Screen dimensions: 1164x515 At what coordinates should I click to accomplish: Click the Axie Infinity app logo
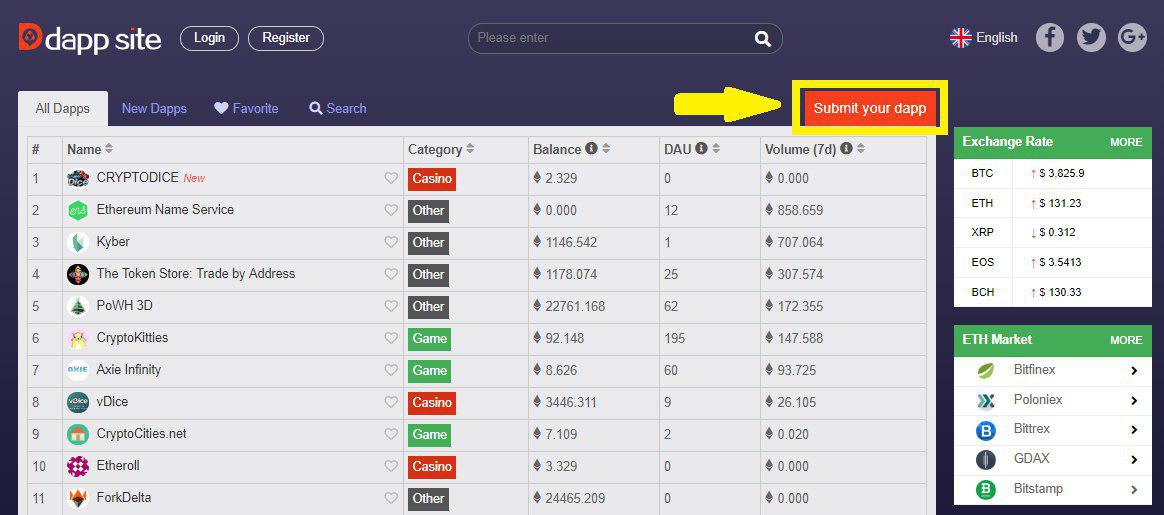[78, 370]
